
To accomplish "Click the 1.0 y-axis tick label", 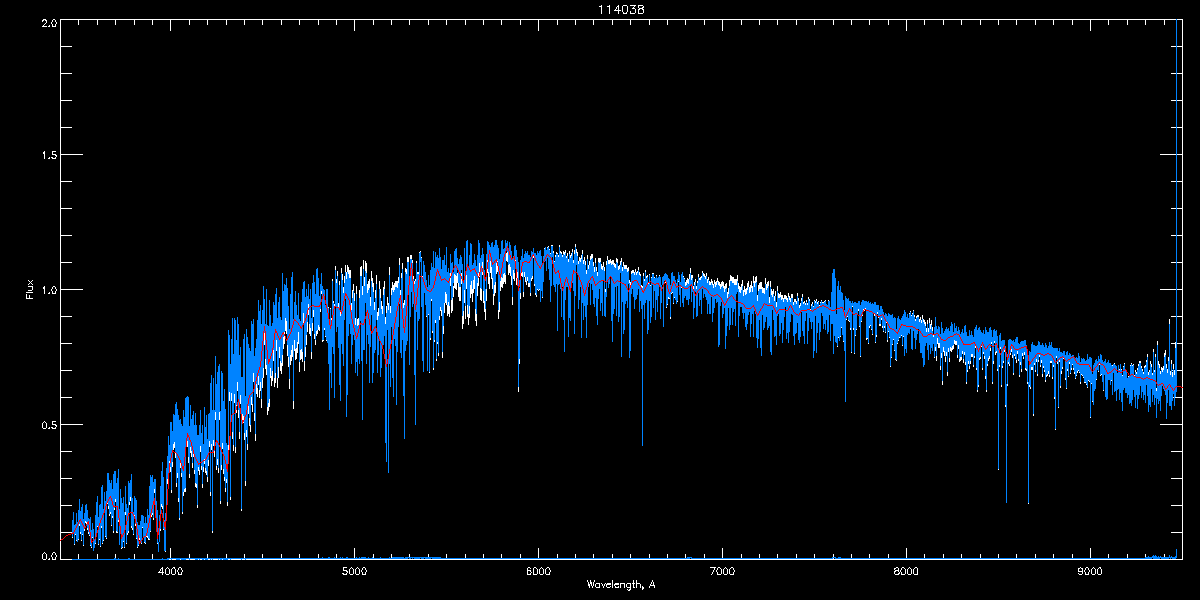I will click(47, 290).
